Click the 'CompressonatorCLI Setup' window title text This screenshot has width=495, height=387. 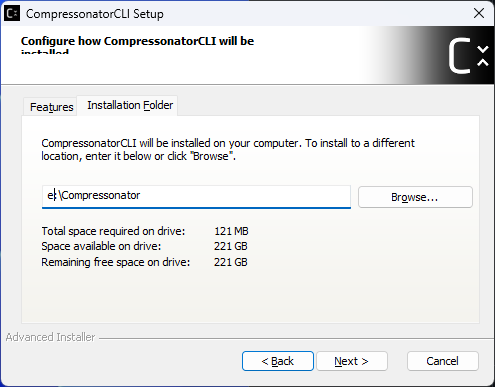[x=95, y=14]
